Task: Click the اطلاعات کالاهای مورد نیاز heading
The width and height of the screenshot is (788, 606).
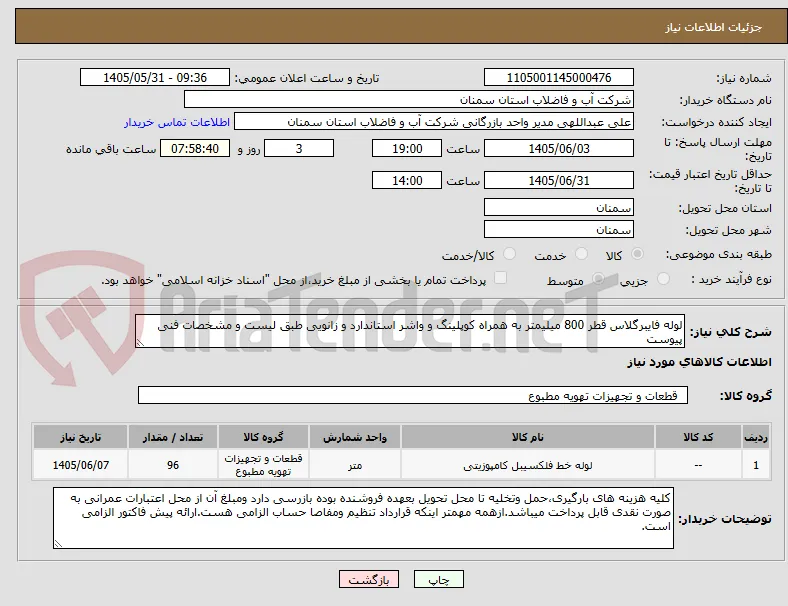Action: tap(699, 362)
